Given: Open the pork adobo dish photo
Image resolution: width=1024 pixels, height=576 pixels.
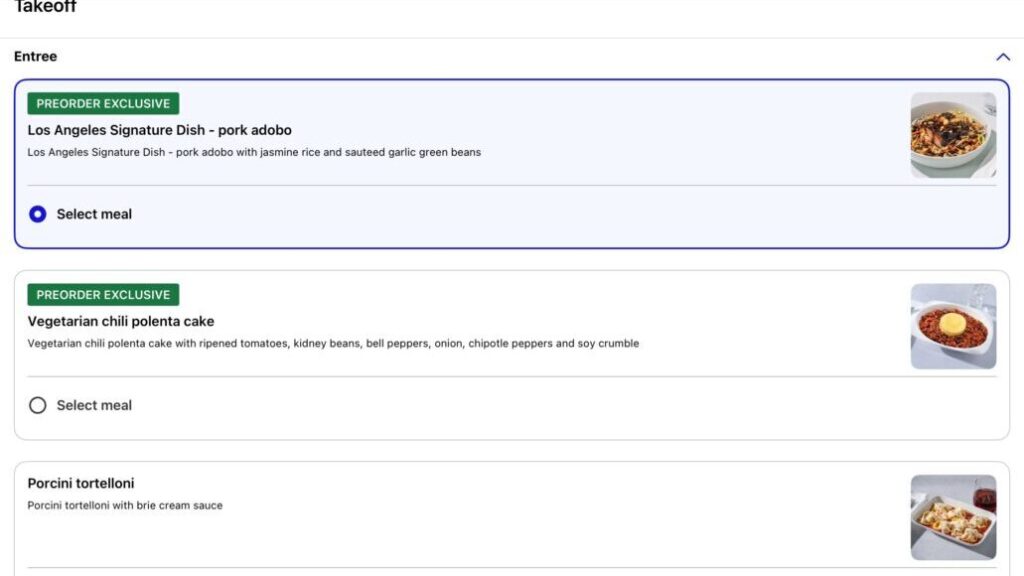Looking at the screenshot, I should (x=952, y=135).
